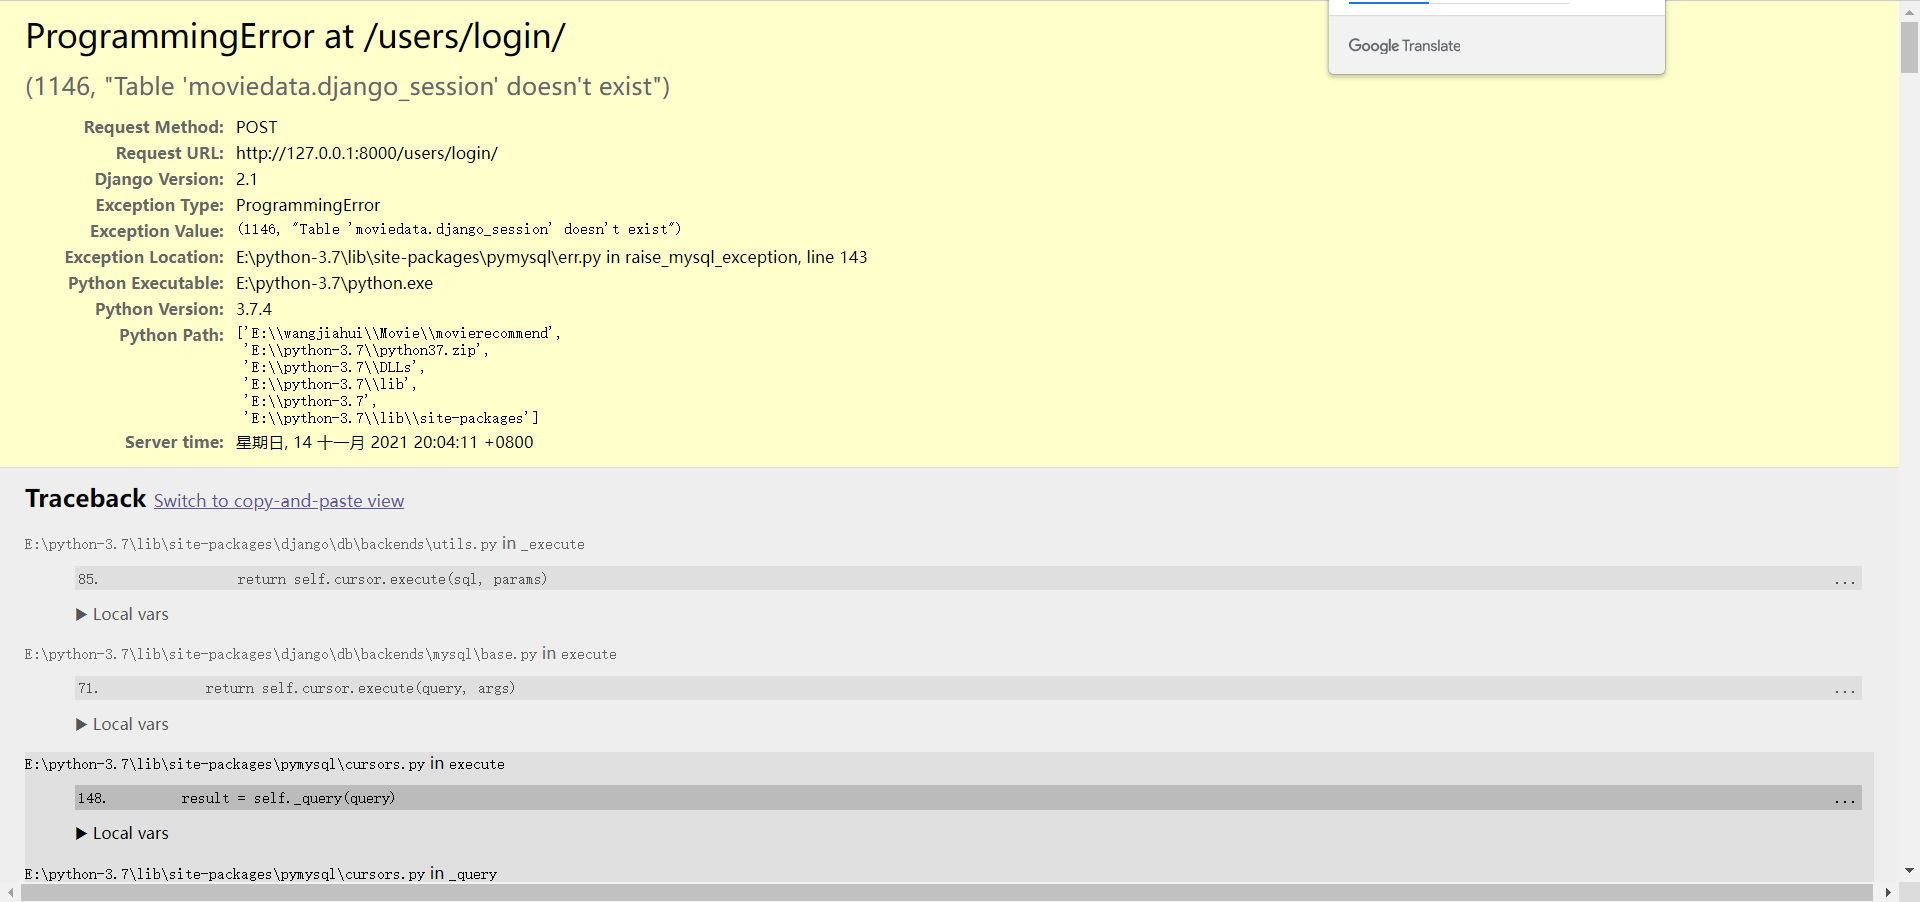Expand hidden context via ellipsis on line 85
This screenshot has height=902, width=1920.
click(x=1843, y=579)
